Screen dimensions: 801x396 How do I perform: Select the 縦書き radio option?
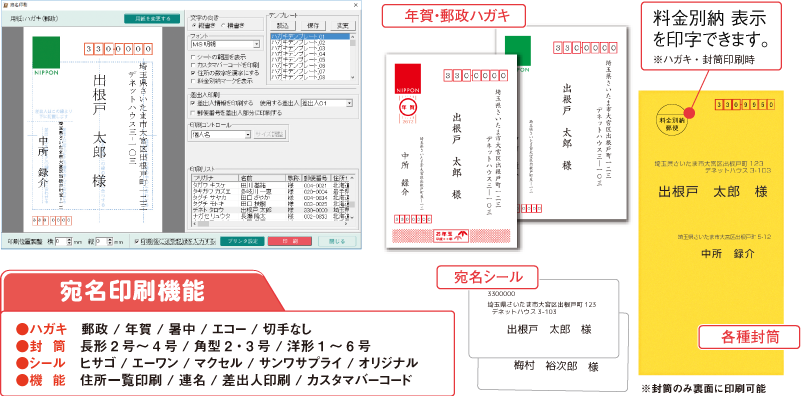(203, 25)
